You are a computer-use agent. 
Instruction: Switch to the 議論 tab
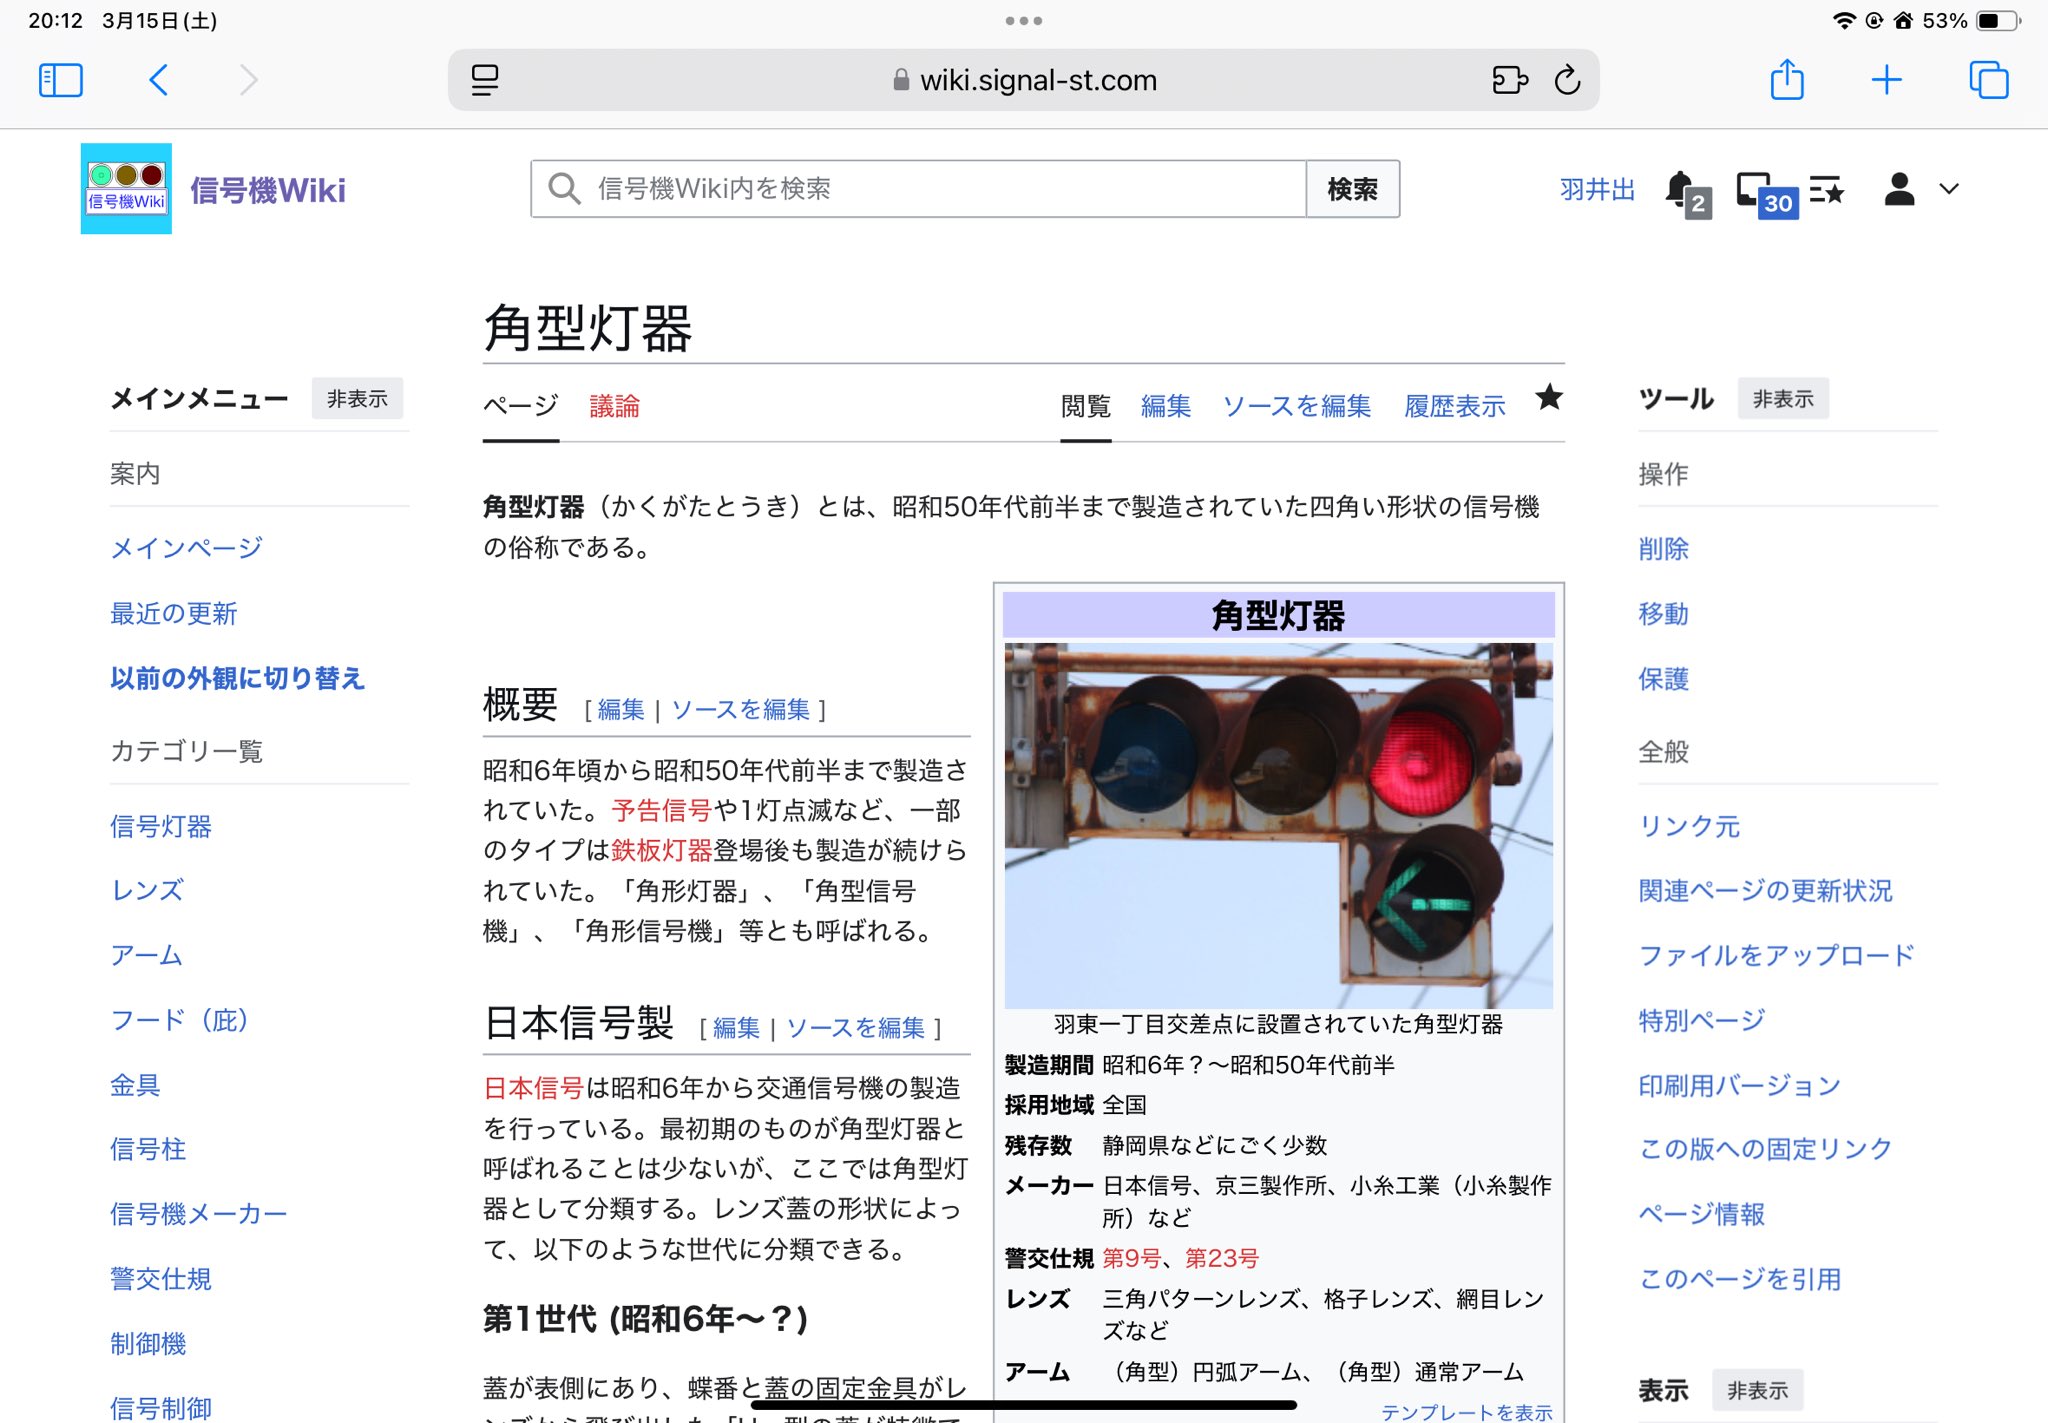click(x=614, y=406)
